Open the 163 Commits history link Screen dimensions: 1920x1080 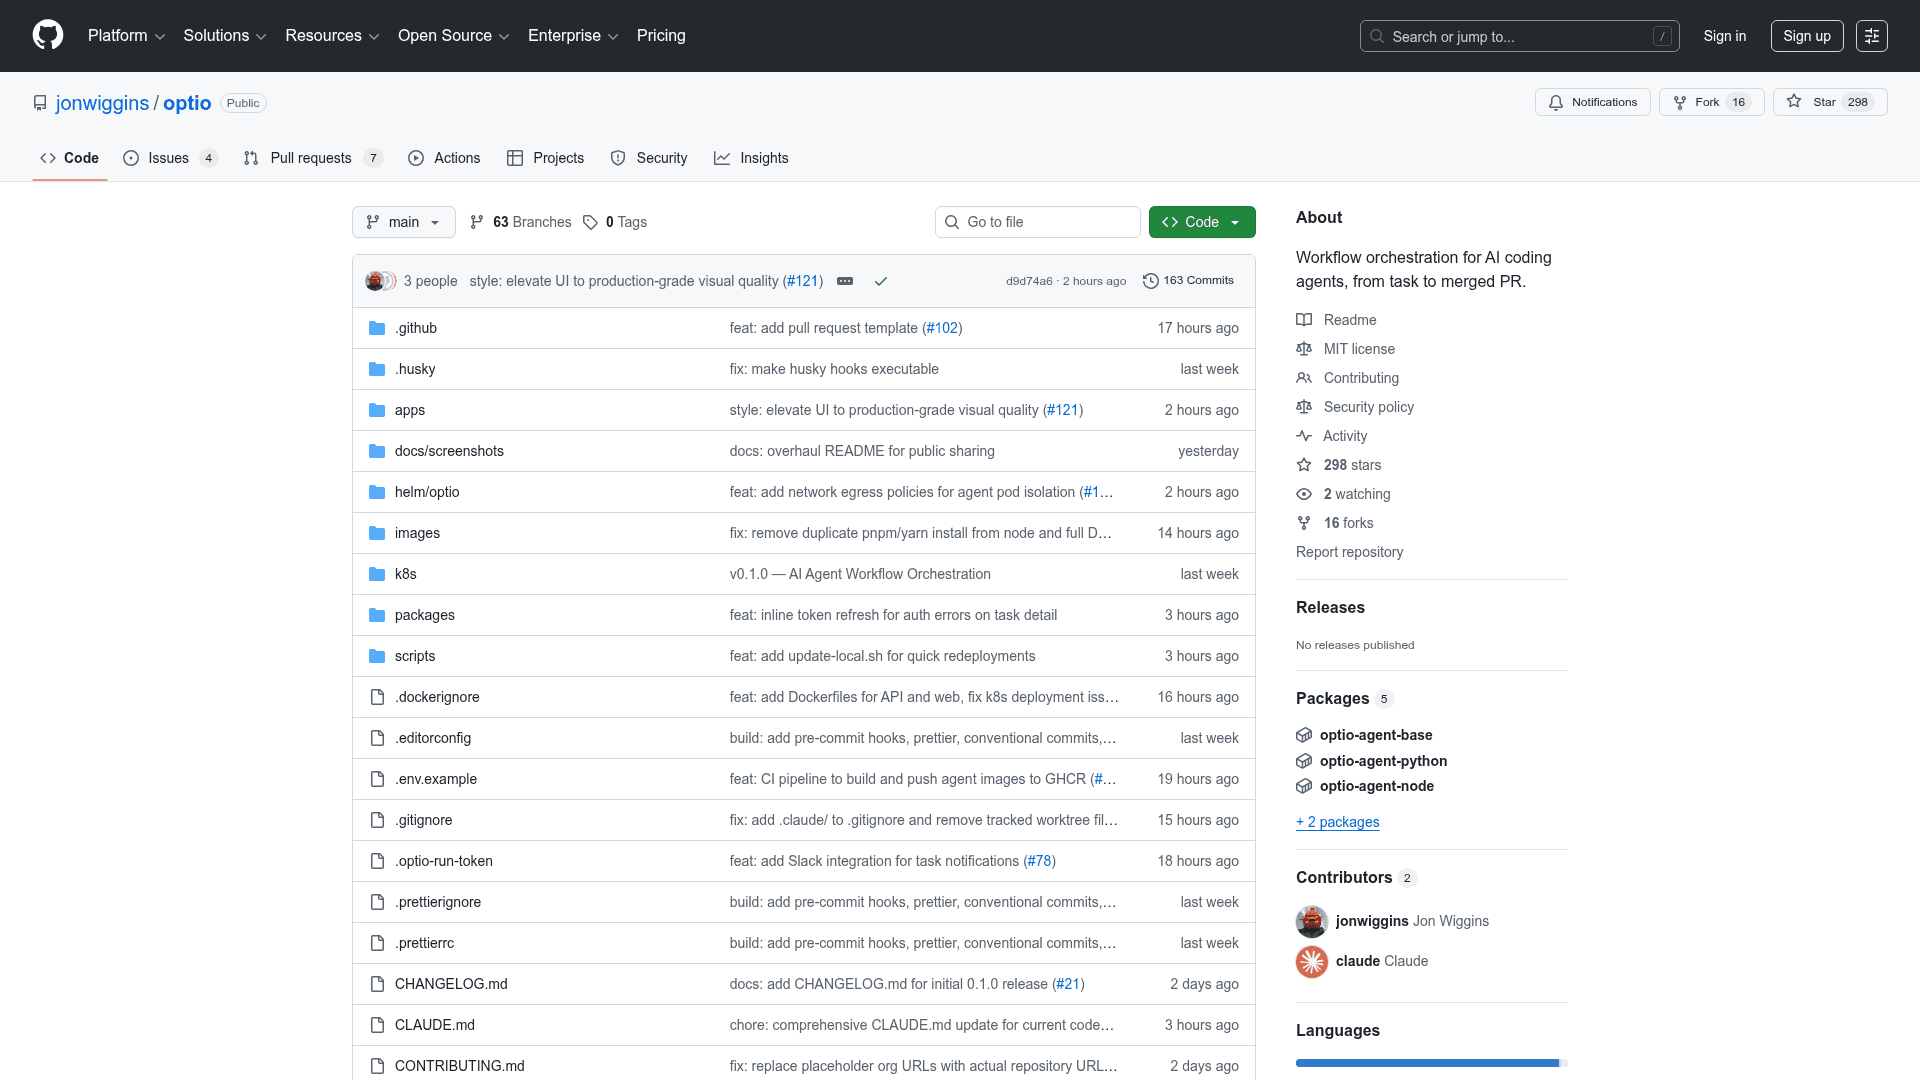pyautogui.click(x=1188, y=281)
